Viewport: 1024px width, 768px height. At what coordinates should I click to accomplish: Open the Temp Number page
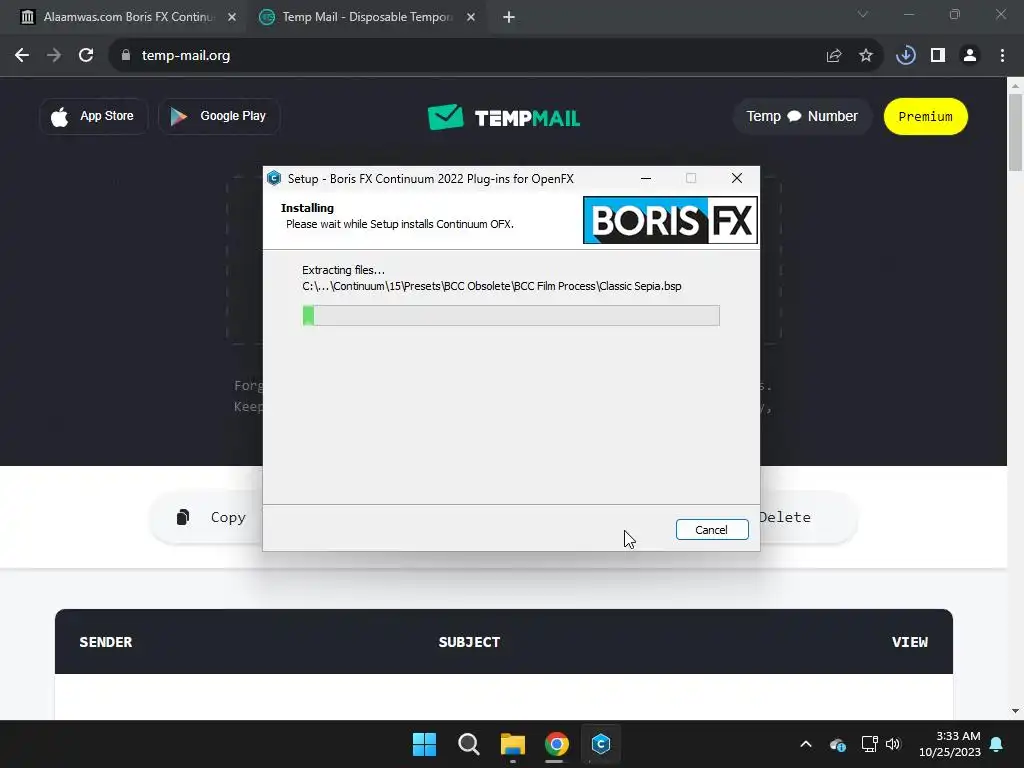coord(802,116)
